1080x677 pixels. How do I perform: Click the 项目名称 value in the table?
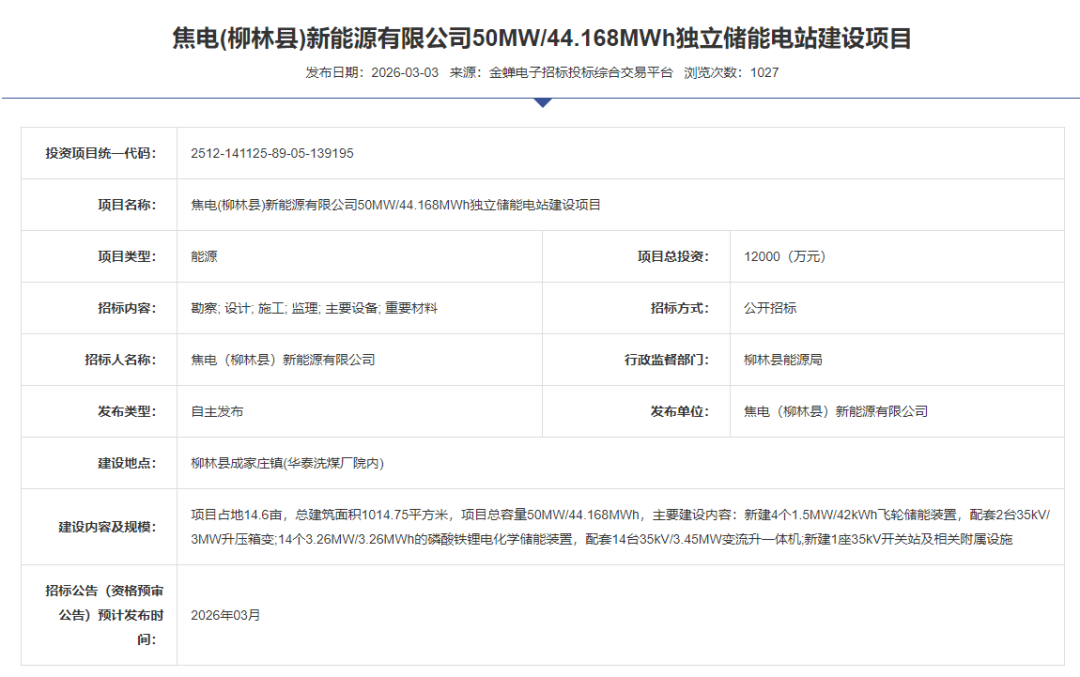coord(396,205)
